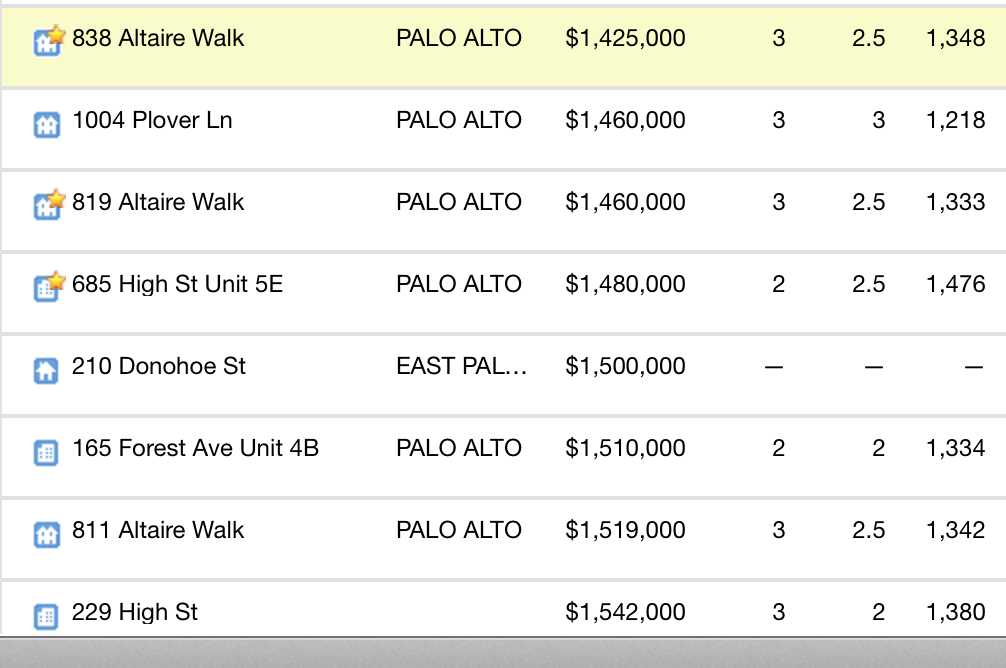The image size is (1006, 668).
Task: Click the $1,542,000 price in the 229 High St row
Action: coord(625,612)
